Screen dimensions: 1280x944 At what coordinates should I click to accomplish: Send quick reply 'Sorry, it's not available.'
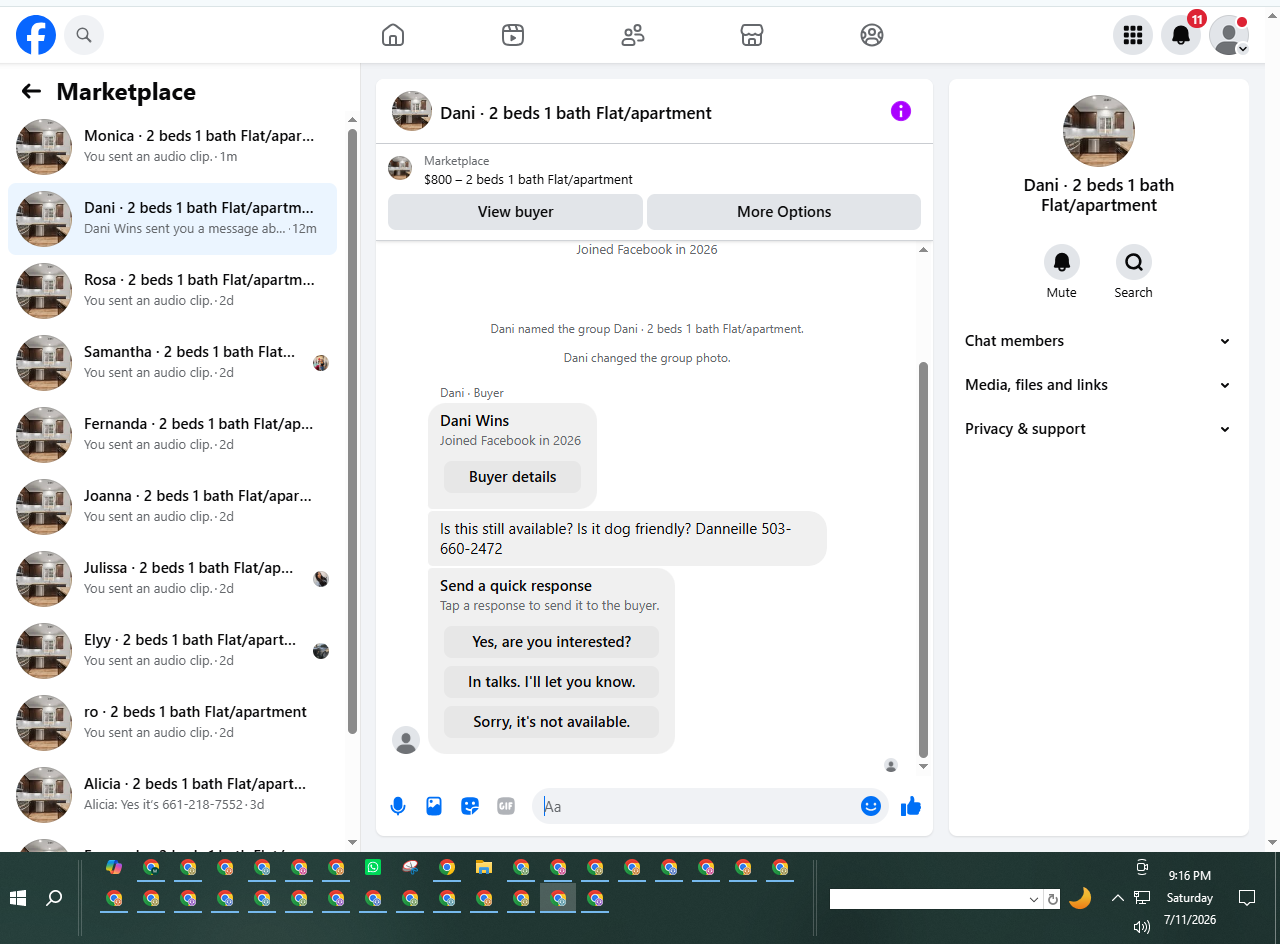click(x=551, y=722)
